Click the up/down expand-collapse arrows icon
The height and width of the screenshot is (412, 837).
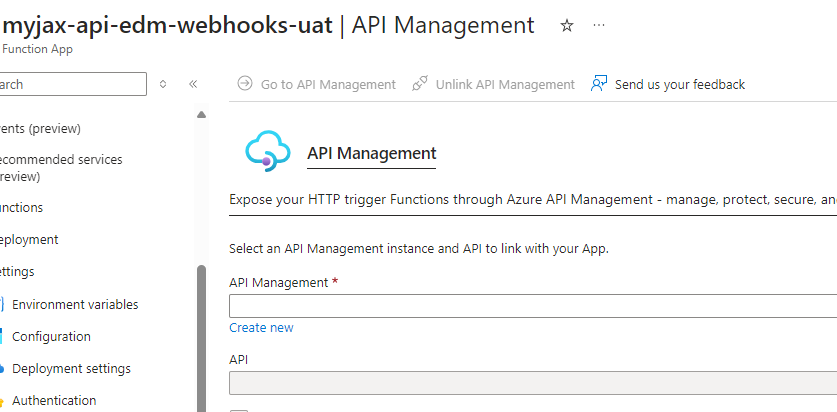tap(163, 84)
